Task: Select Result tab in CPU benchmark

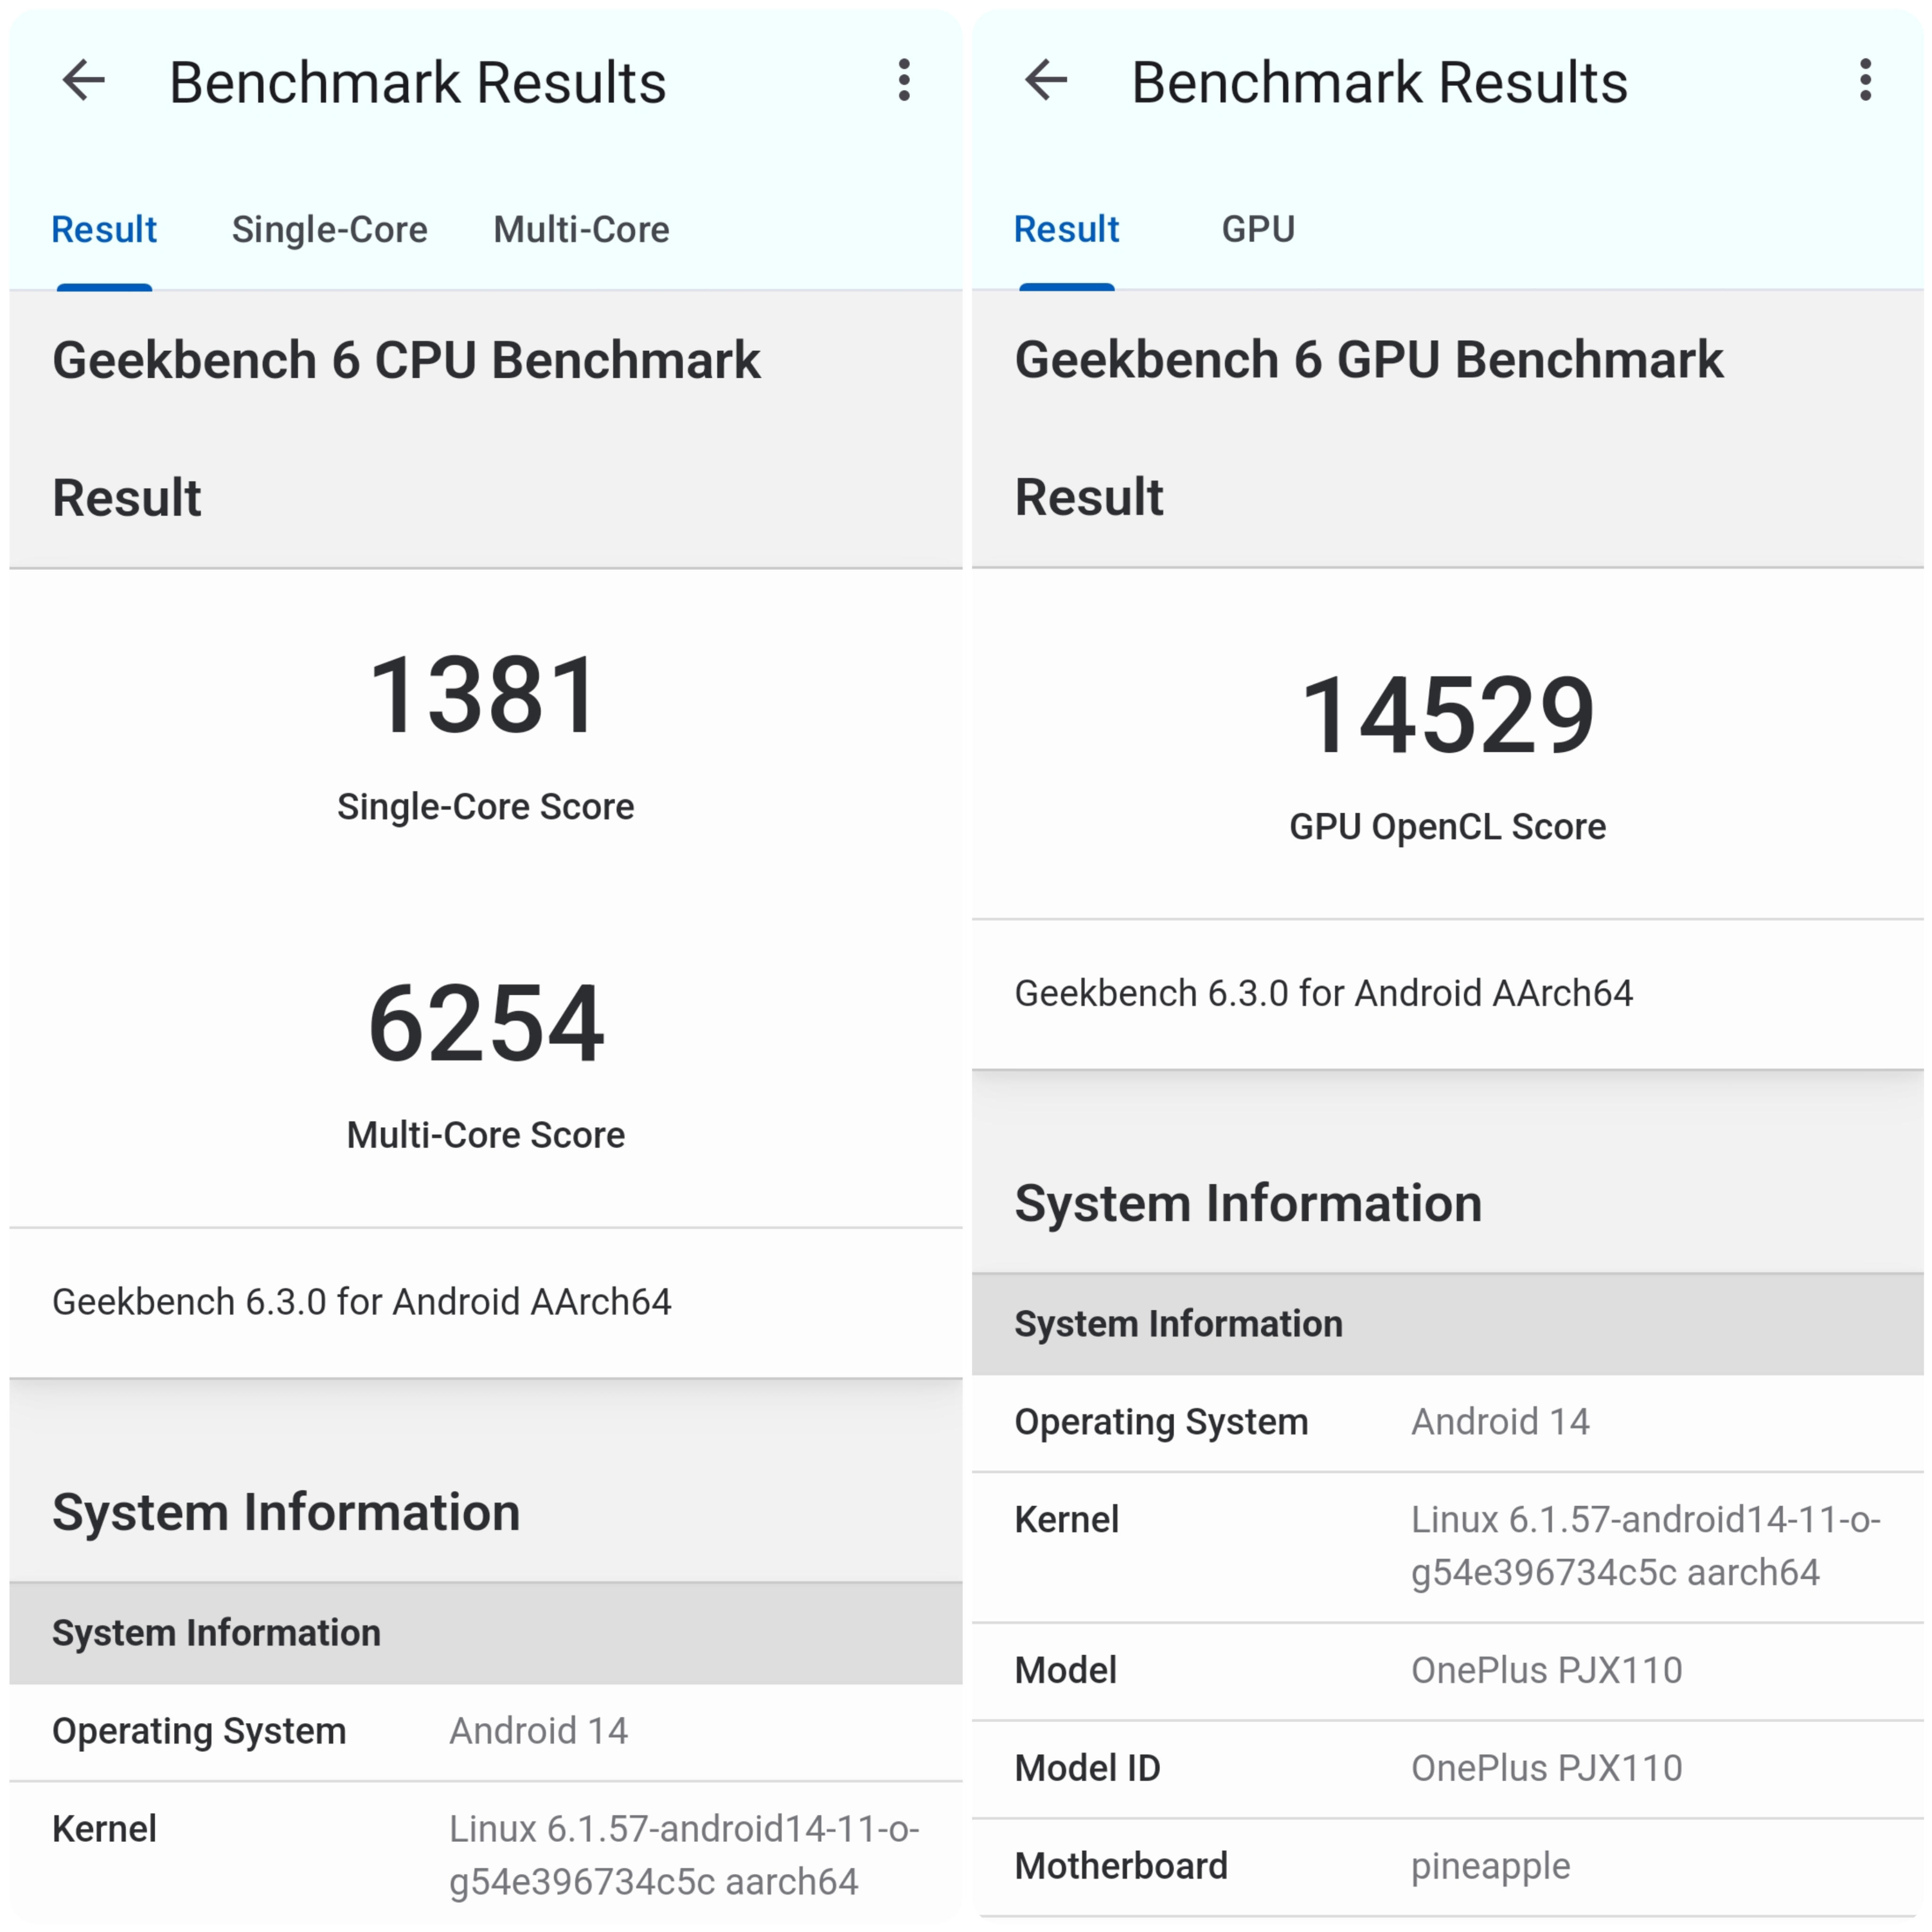Action: click(x=104, y=230)
